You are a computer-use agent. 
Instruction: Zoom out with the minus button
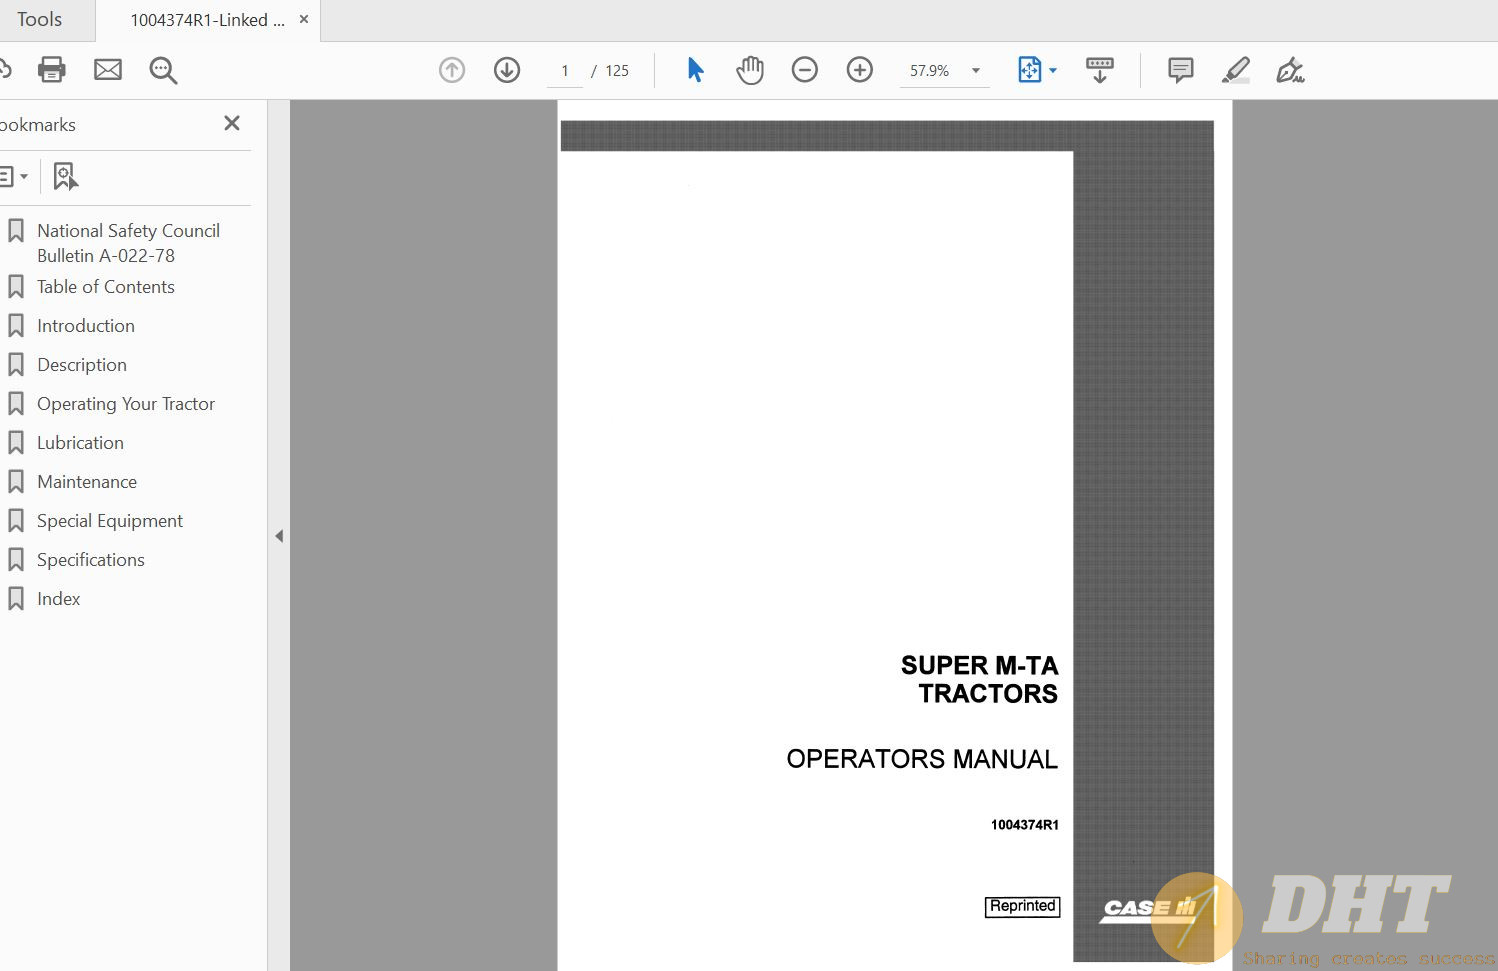805,70
